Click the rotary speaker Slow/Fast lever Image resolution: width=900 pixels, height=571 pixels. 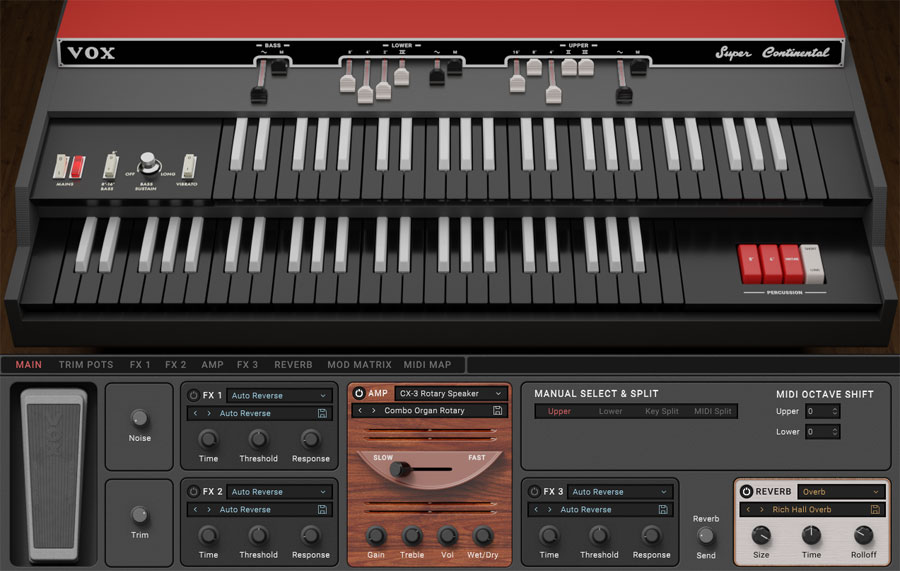coord(400,469)
